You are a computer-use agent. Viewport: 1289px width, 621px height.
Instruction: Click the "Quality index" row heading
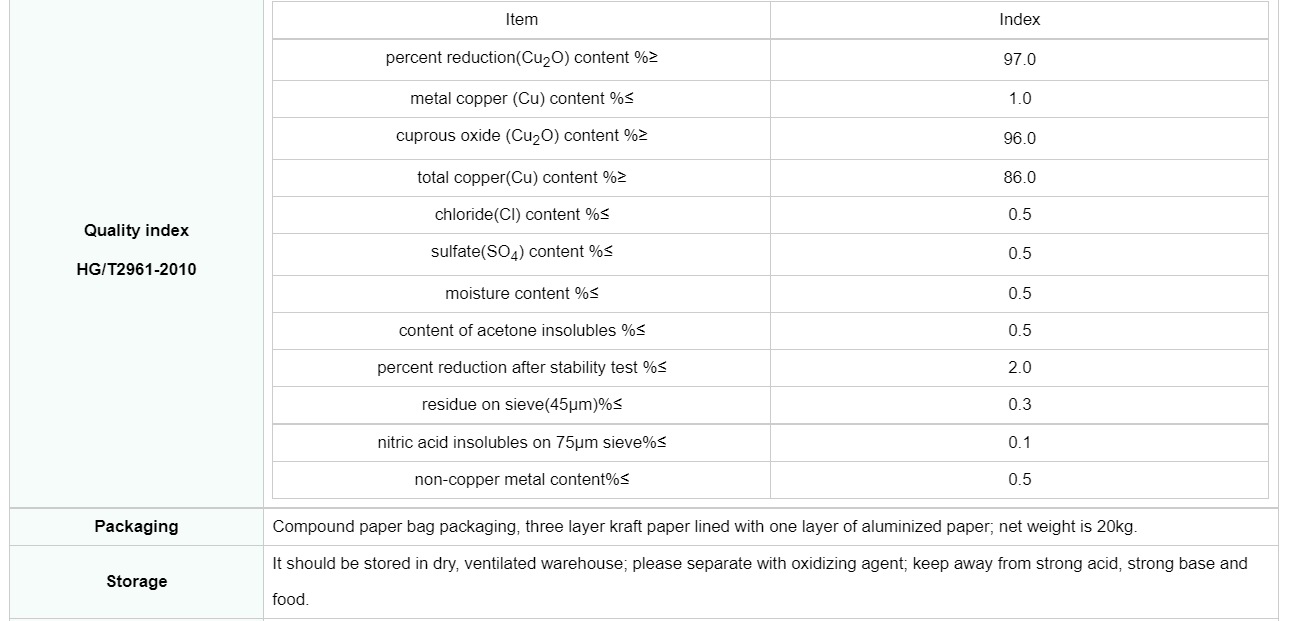[x=136, y=231]
